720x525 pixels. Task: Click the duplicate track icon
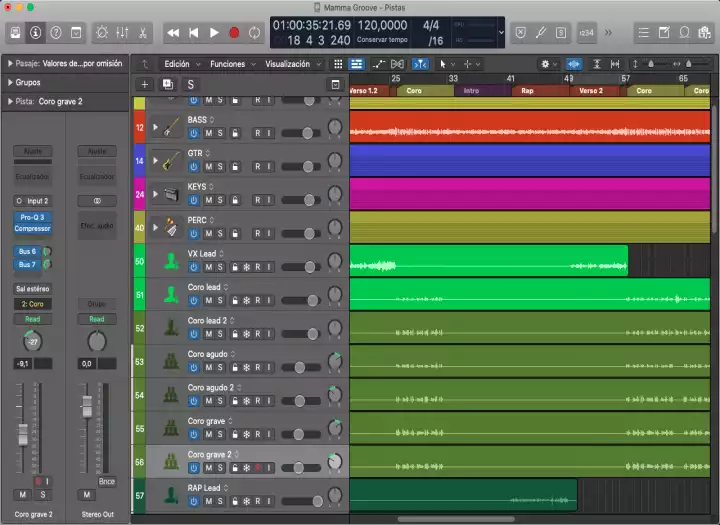click(168, 85)
